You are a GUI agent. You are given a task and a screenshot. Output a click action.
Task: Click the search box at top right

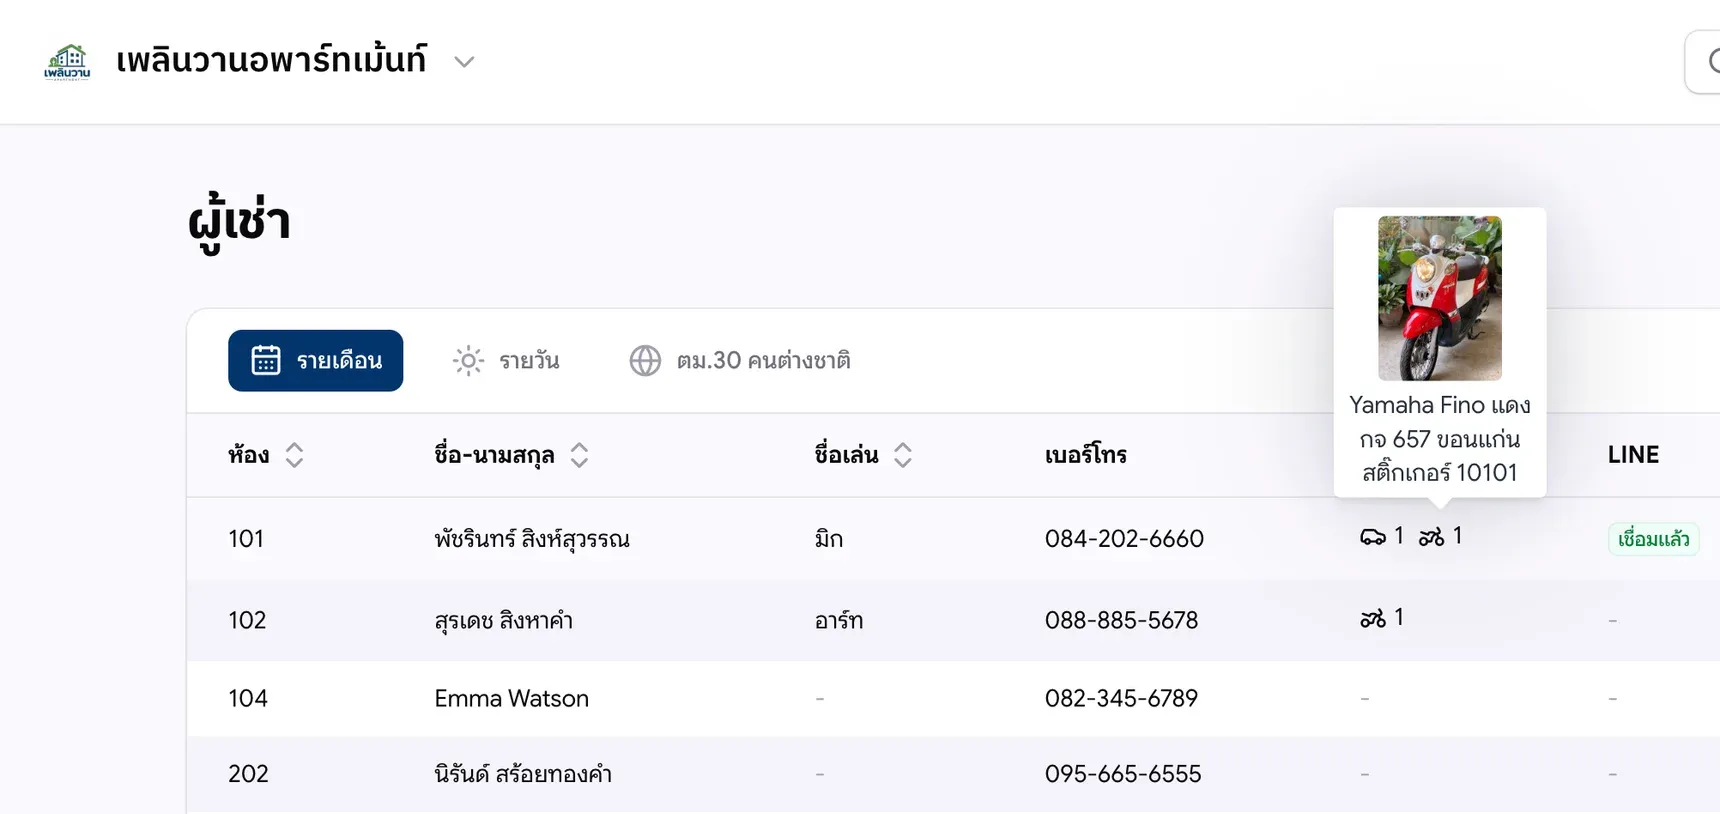click(1702, 62)
